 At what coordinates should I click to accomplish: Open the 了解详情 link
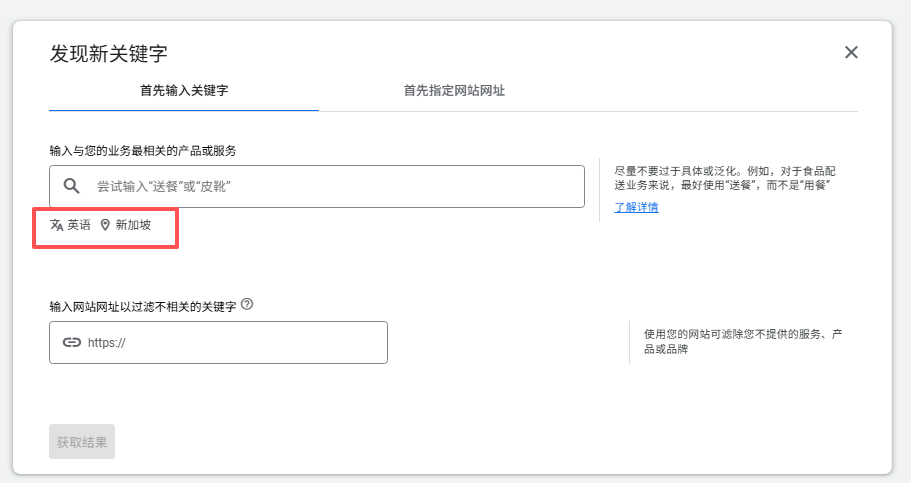[636, 207]
